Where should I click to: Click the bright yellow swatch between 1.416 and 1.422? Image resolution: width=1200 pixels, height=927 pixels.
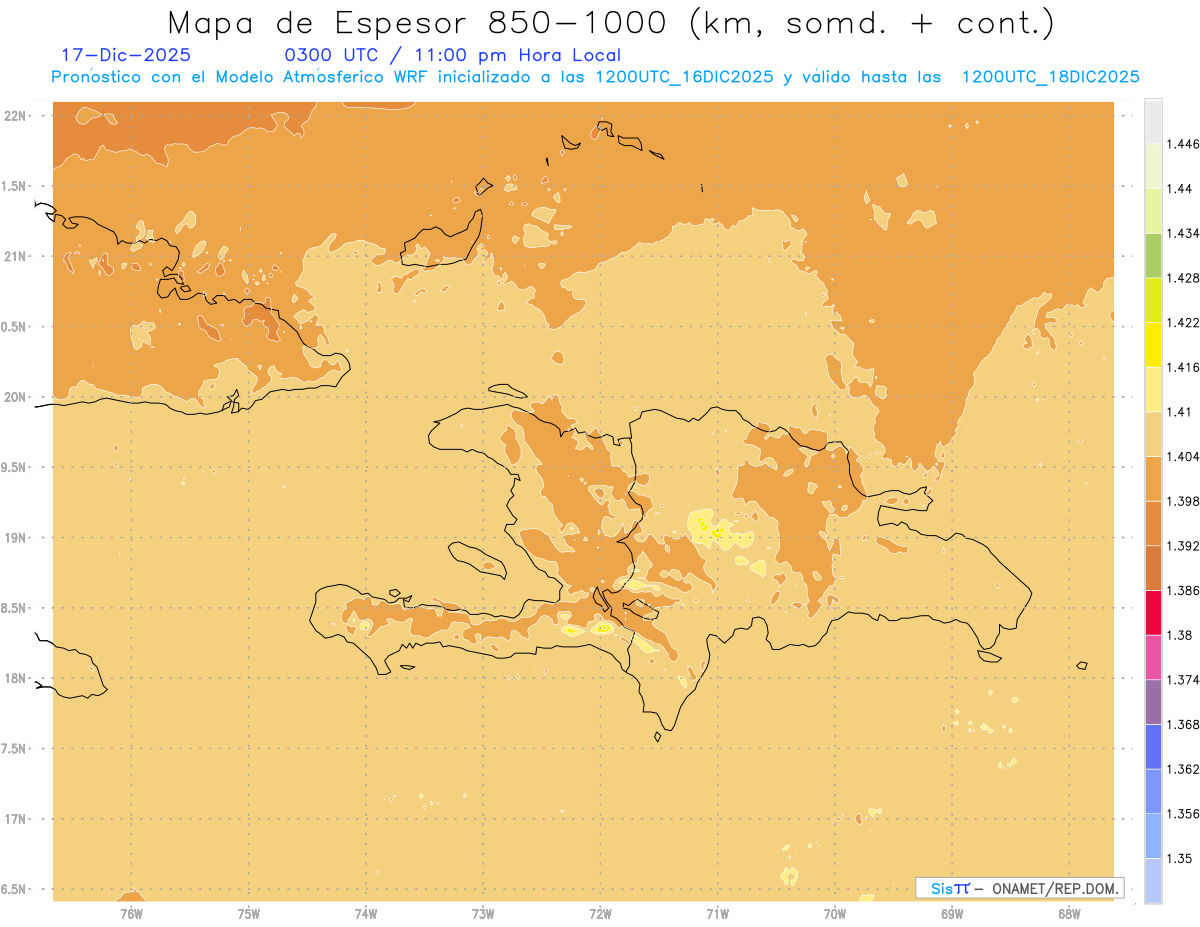[1153, 345]
